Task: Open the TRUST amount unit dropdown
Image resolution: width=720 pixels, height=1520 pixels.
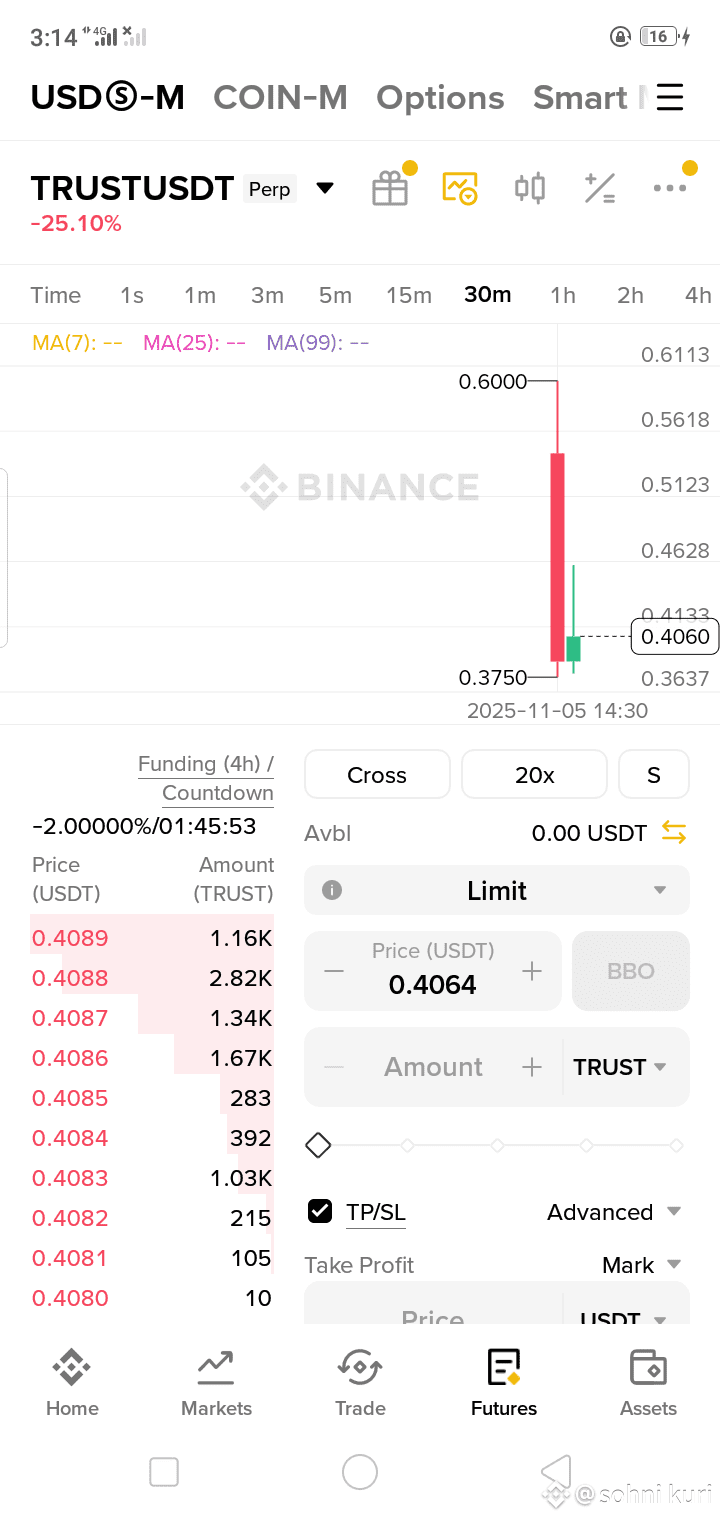Action: [620, 1067]
